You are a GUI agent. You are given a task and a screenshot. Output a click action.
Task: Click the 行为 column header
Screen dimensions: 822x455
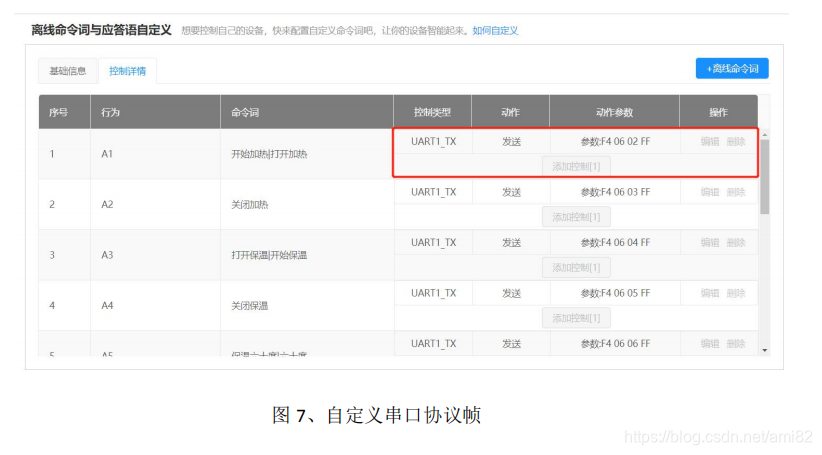coord(155,112)
